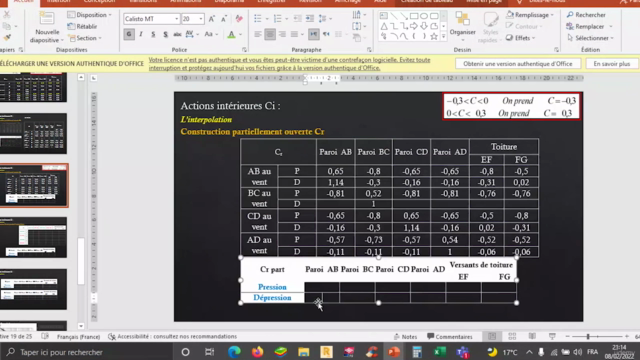Open Microsoft Teams from the taskbar
Image resolution: width=640 pixels, height=360 pixels.
pyautogui.click(x=463, y=352)
